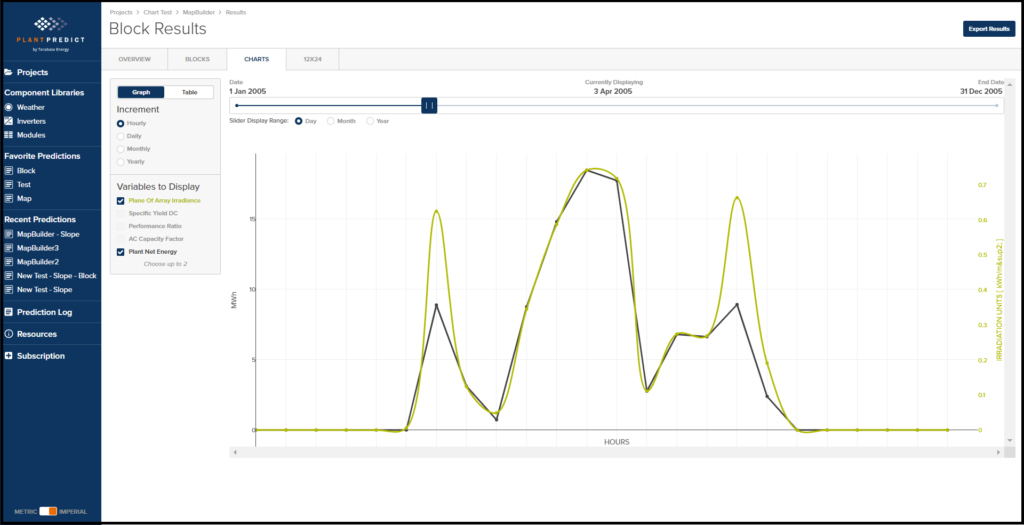
Task: Click the chart vertical scroll down arrow
Action: (1010, 441)
